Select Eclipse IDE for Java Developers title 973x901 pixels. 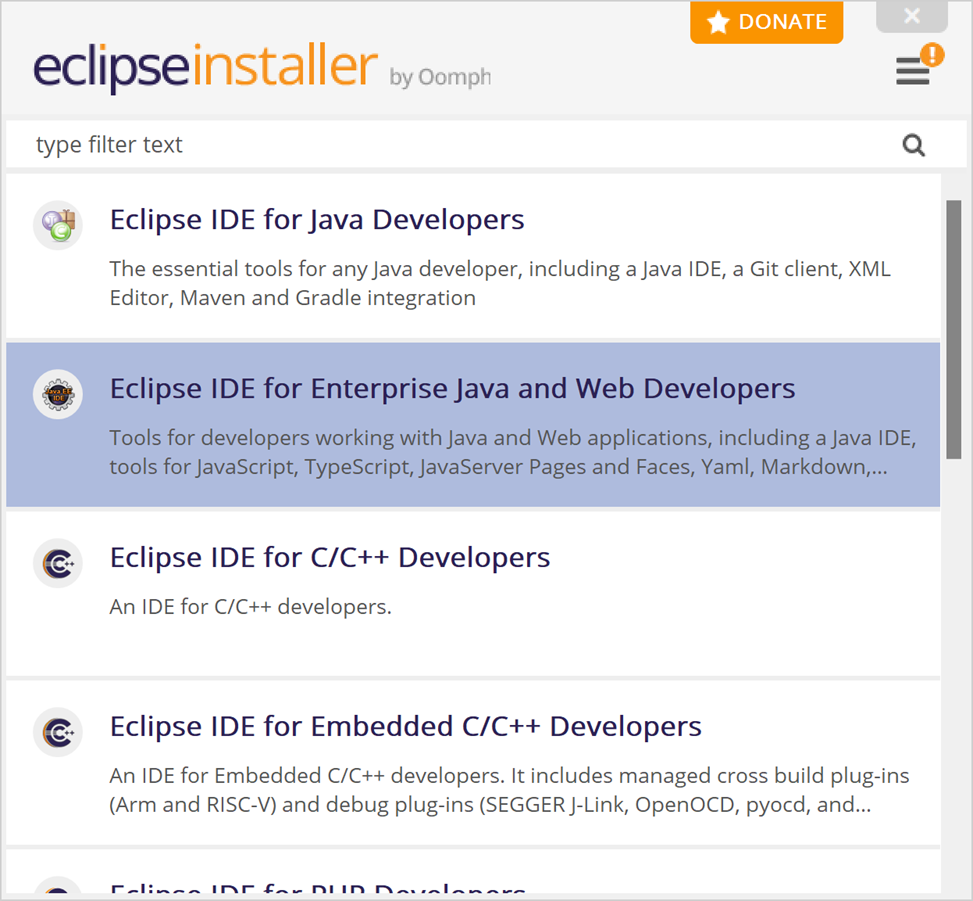click(317, 220)
